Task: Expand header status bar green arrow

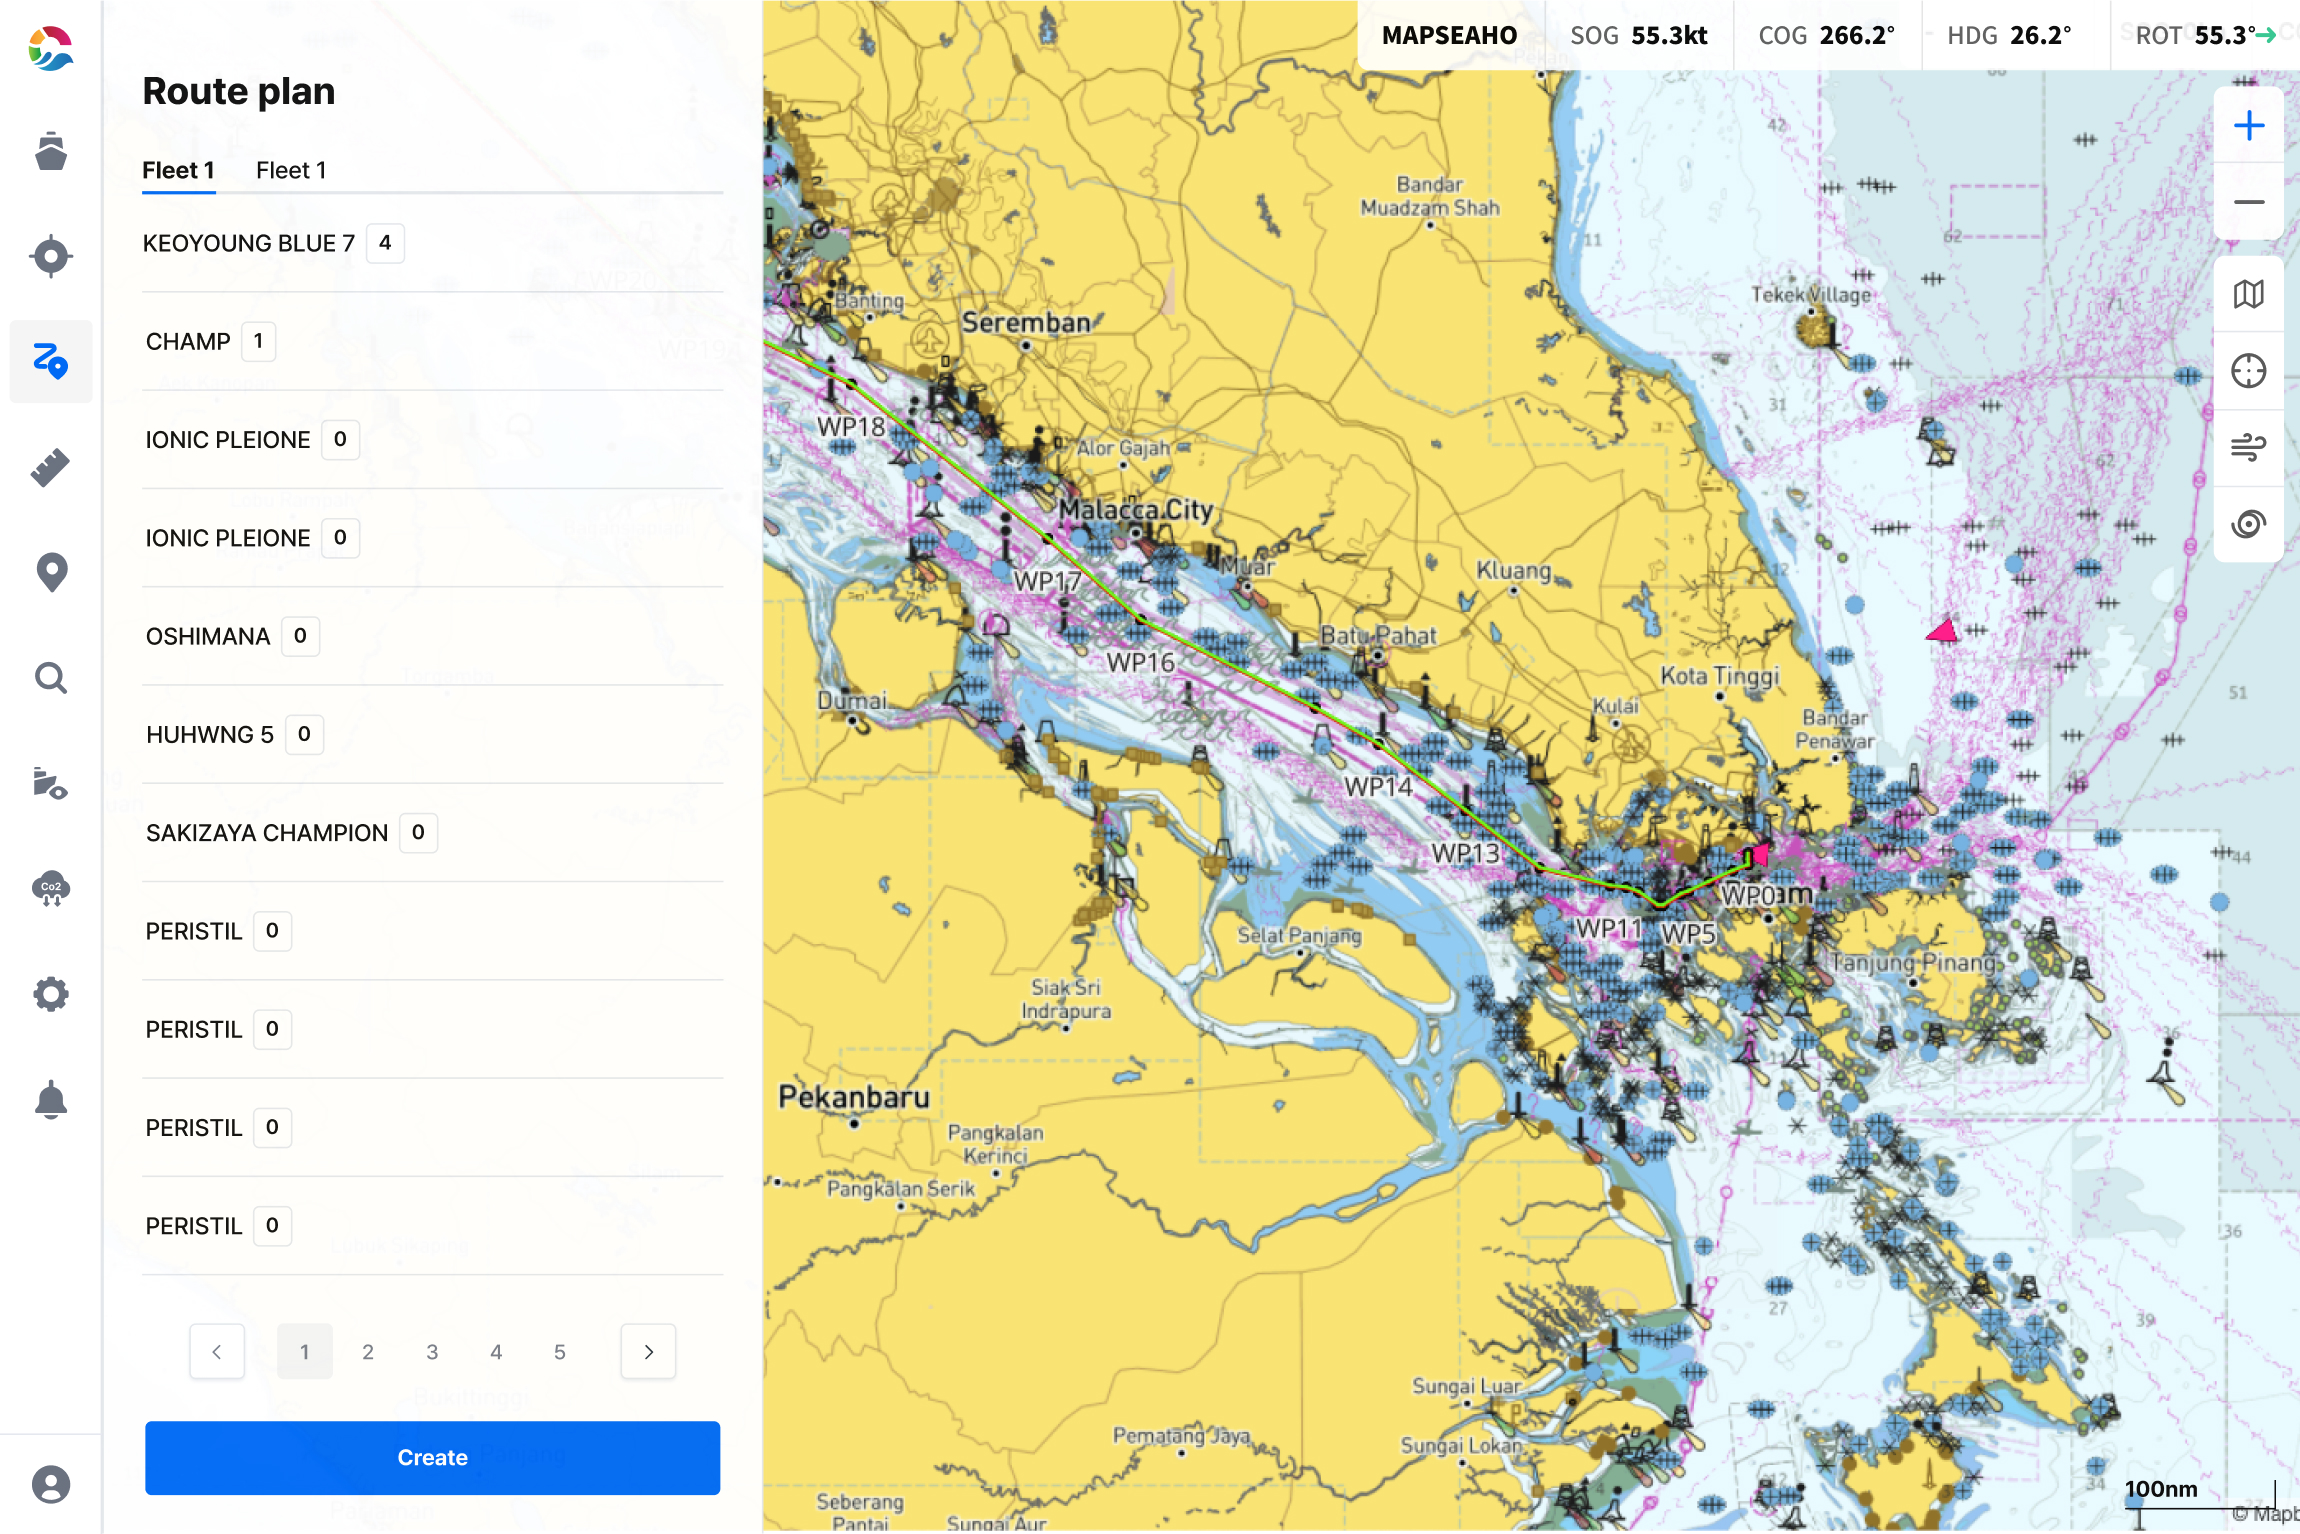Action: pos(2266,36)
